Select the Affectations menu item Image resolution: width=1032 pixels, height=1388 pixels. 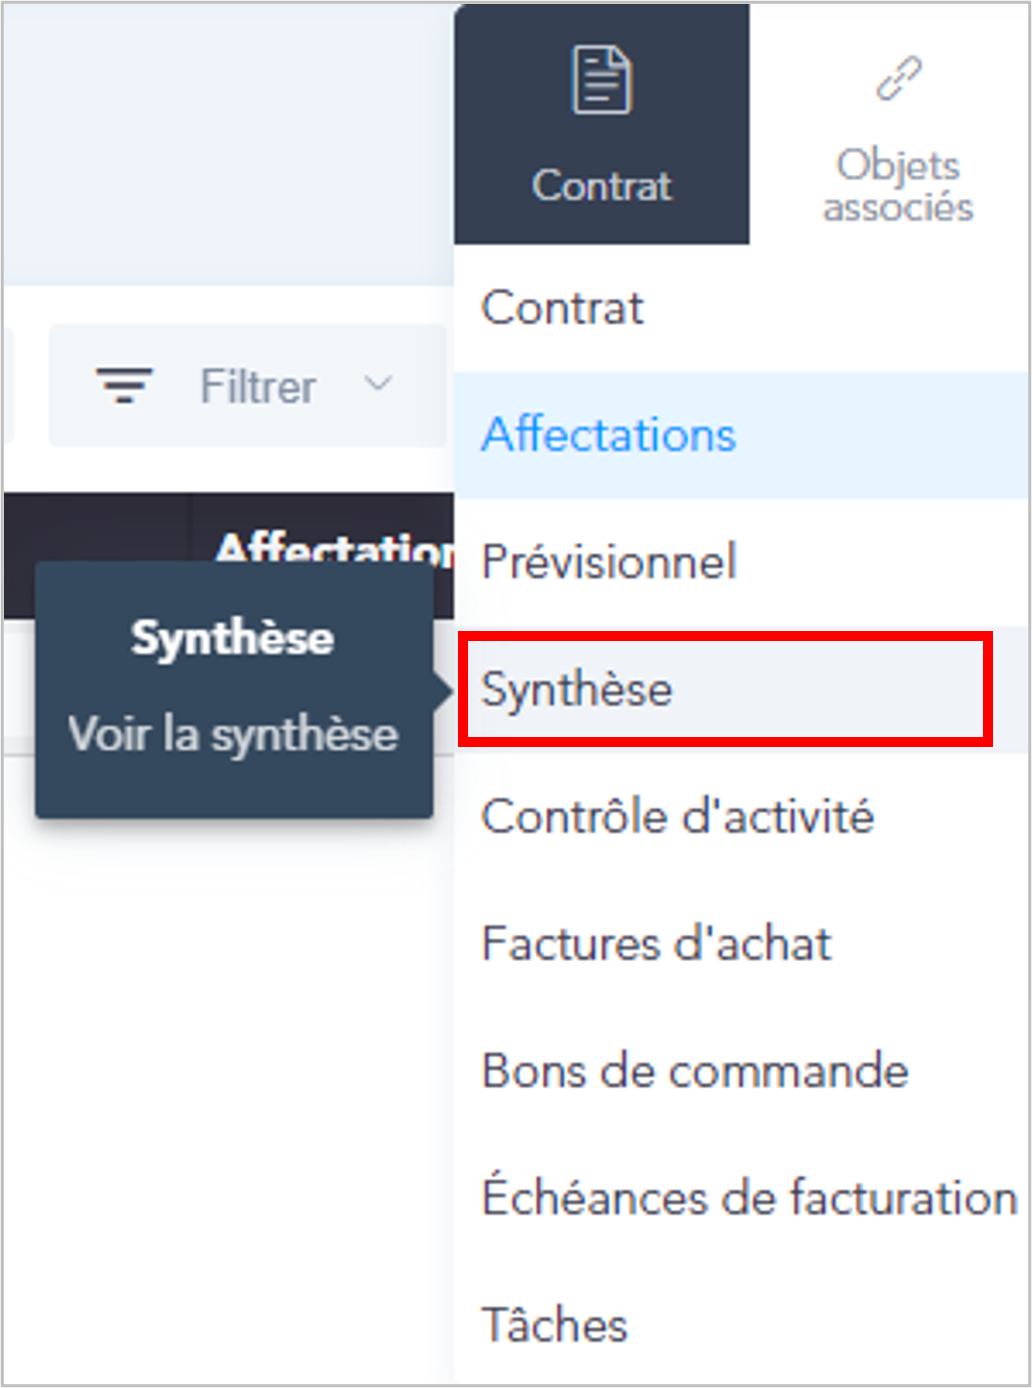[x=741, y=435]
